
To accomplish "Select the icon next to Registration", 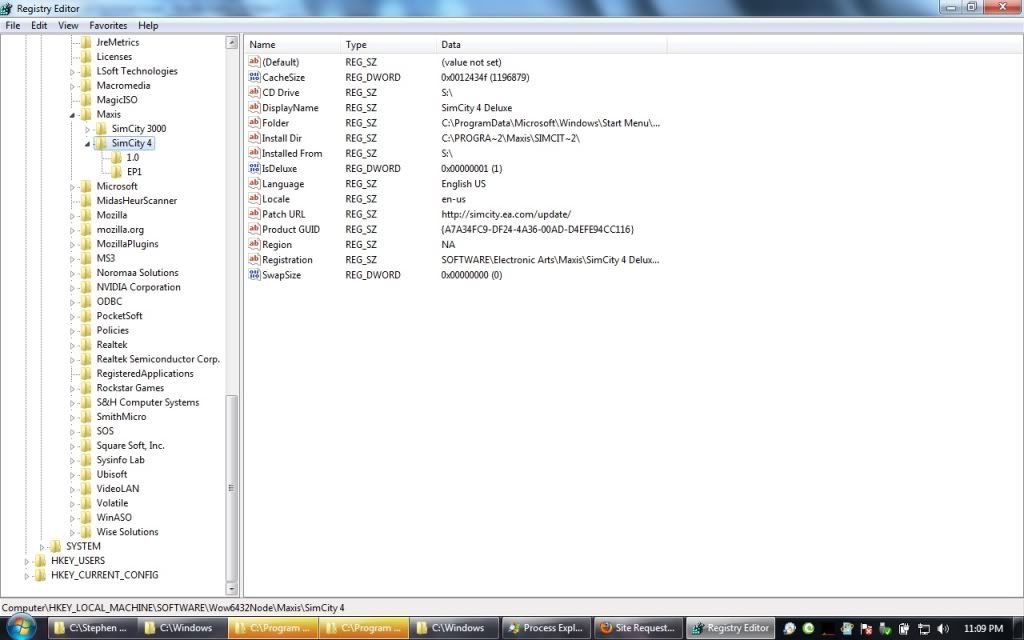I will [254, 260].
